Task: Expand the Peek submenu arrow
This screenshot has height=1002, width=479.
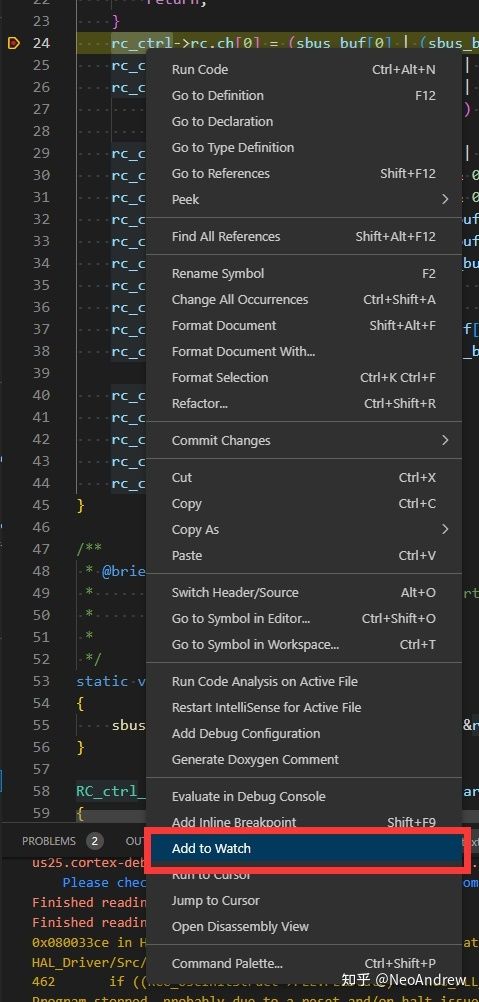Action: pyautogui.click(x=445, y=199)
